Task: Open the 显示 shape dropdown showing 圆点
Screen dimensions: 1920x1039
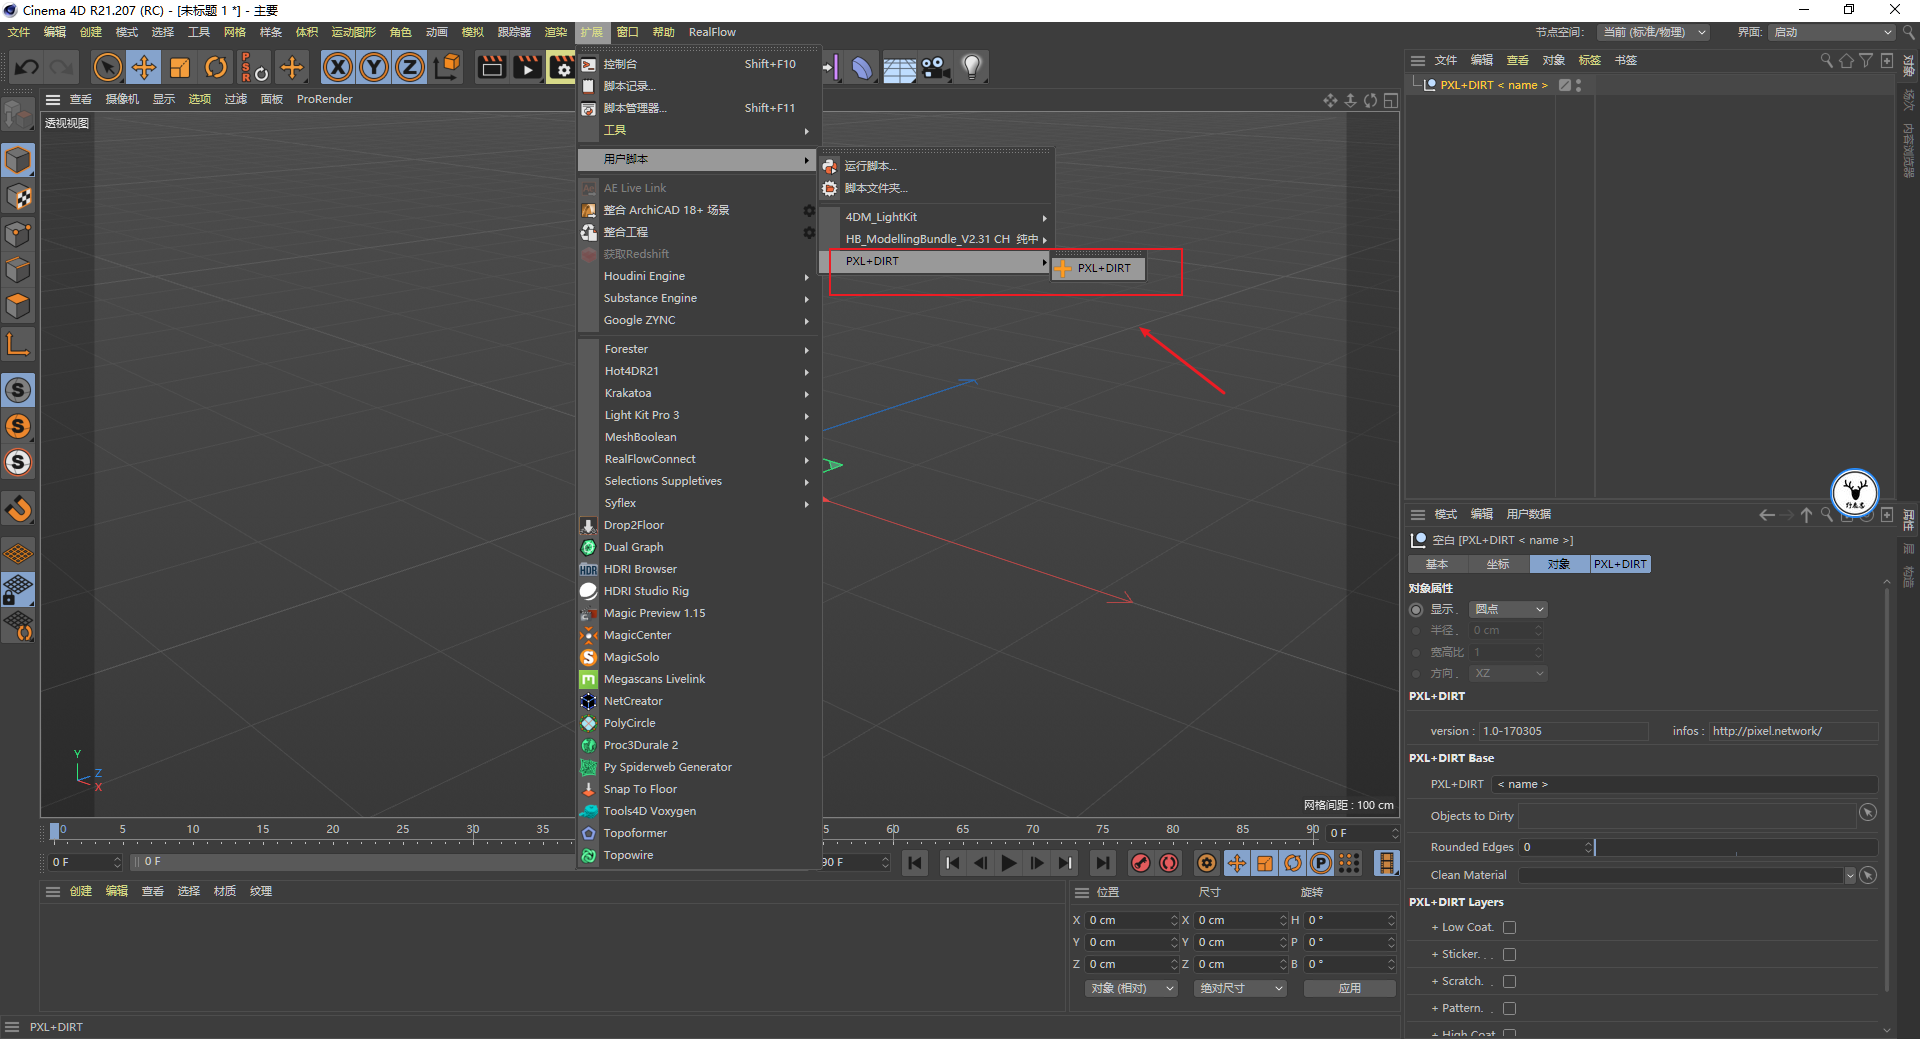Action: point(1509,609)
